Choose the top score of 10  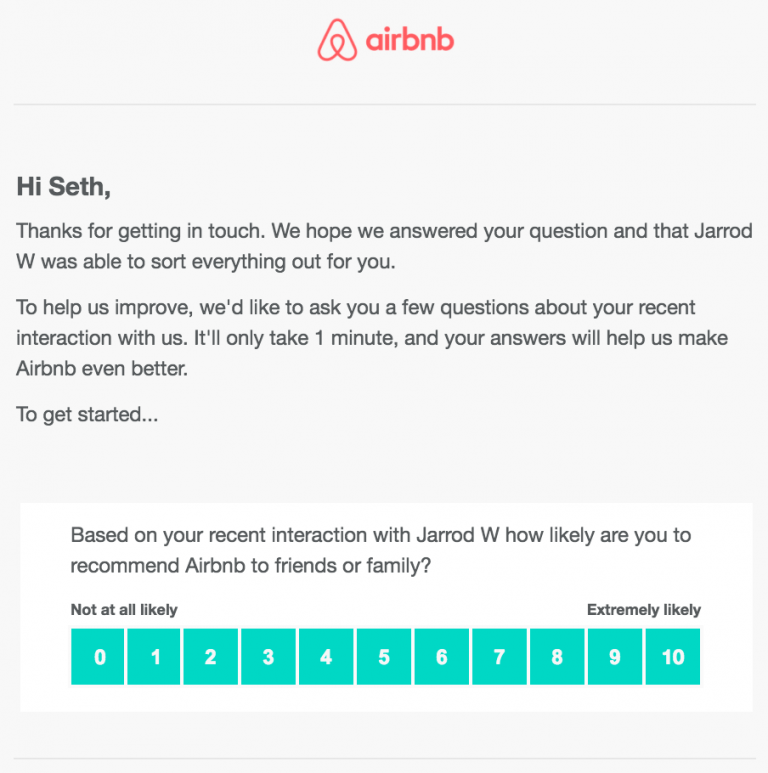click(673, 657)
